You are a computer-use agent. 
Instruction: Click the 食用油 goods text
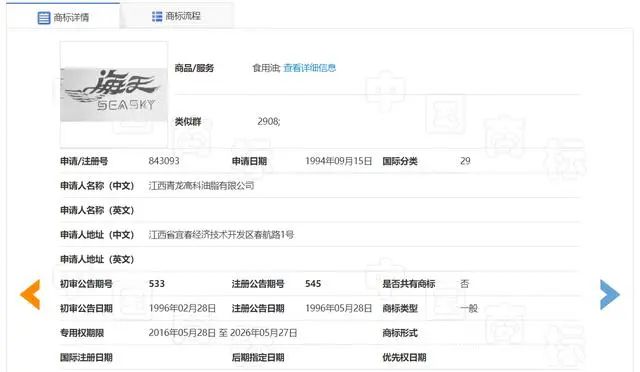(x=266, y=68)
